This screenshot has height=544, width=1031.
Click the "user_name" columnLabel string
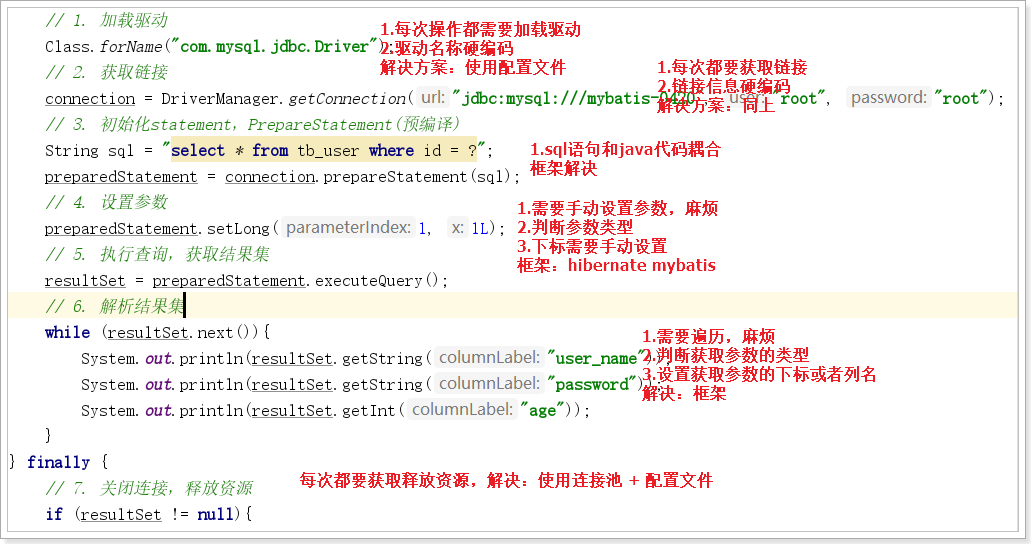click(x=596, y=359)
